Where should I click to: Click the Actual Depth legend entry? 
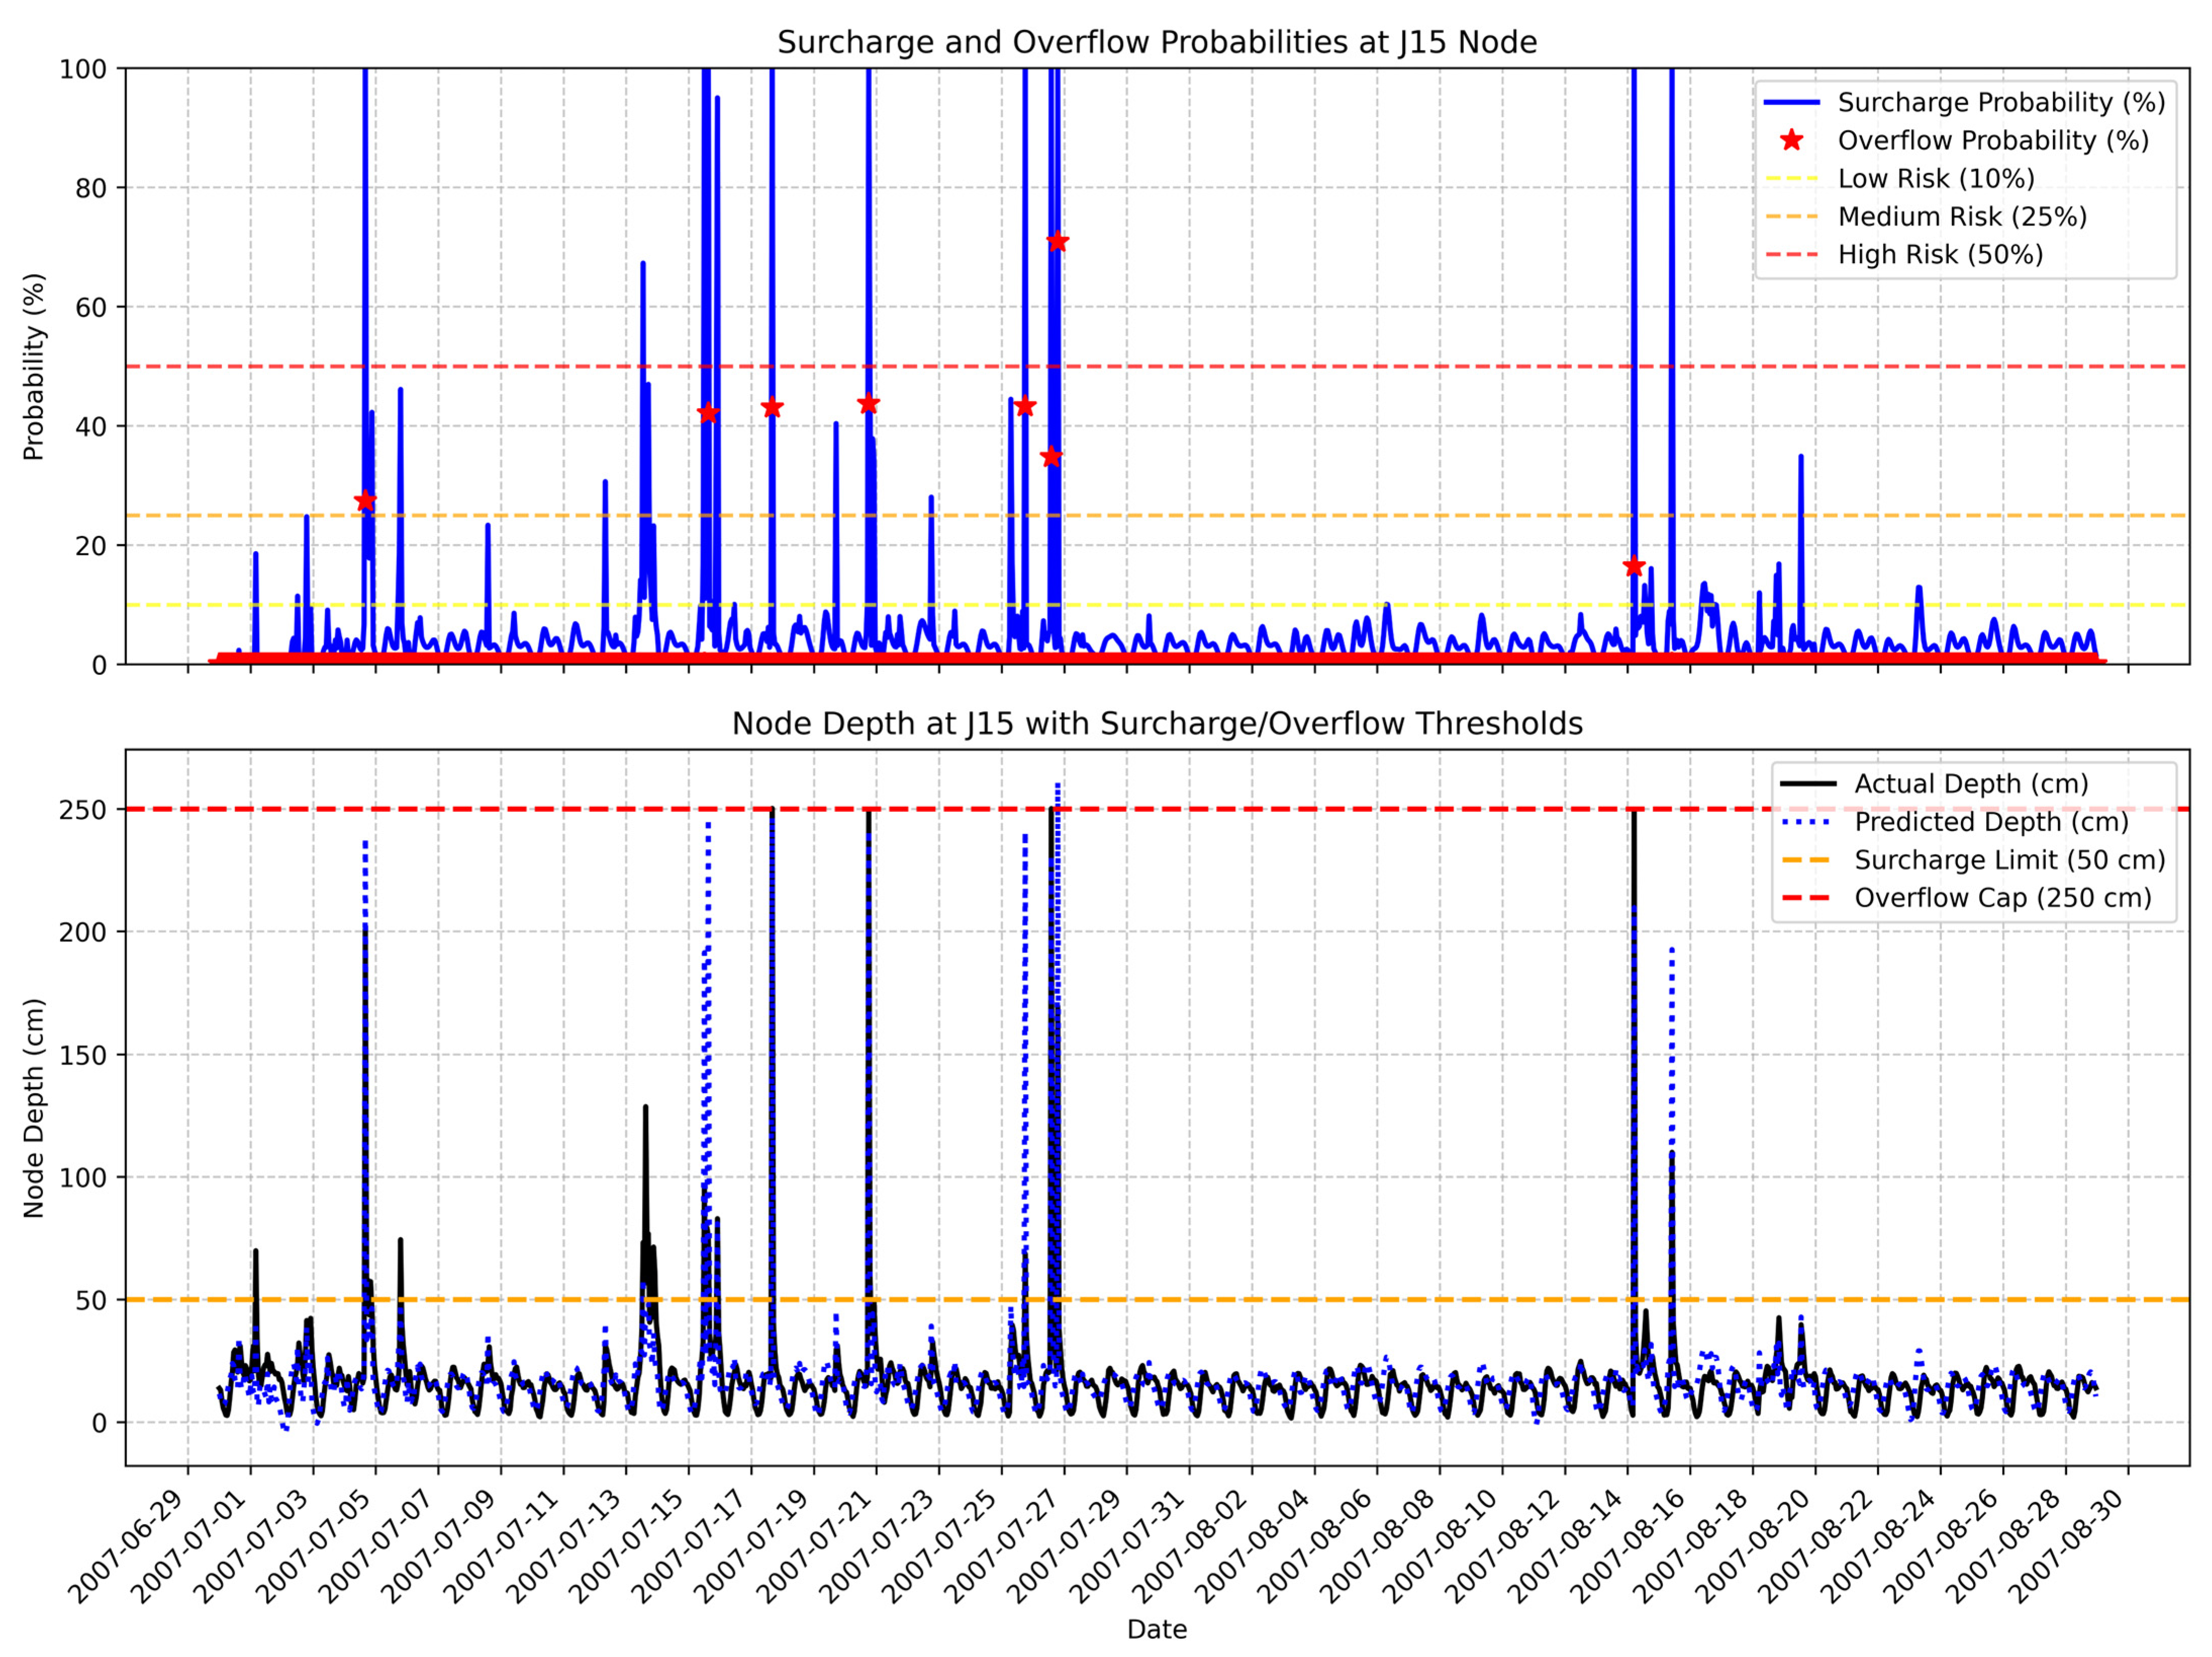click(1971, 784)
